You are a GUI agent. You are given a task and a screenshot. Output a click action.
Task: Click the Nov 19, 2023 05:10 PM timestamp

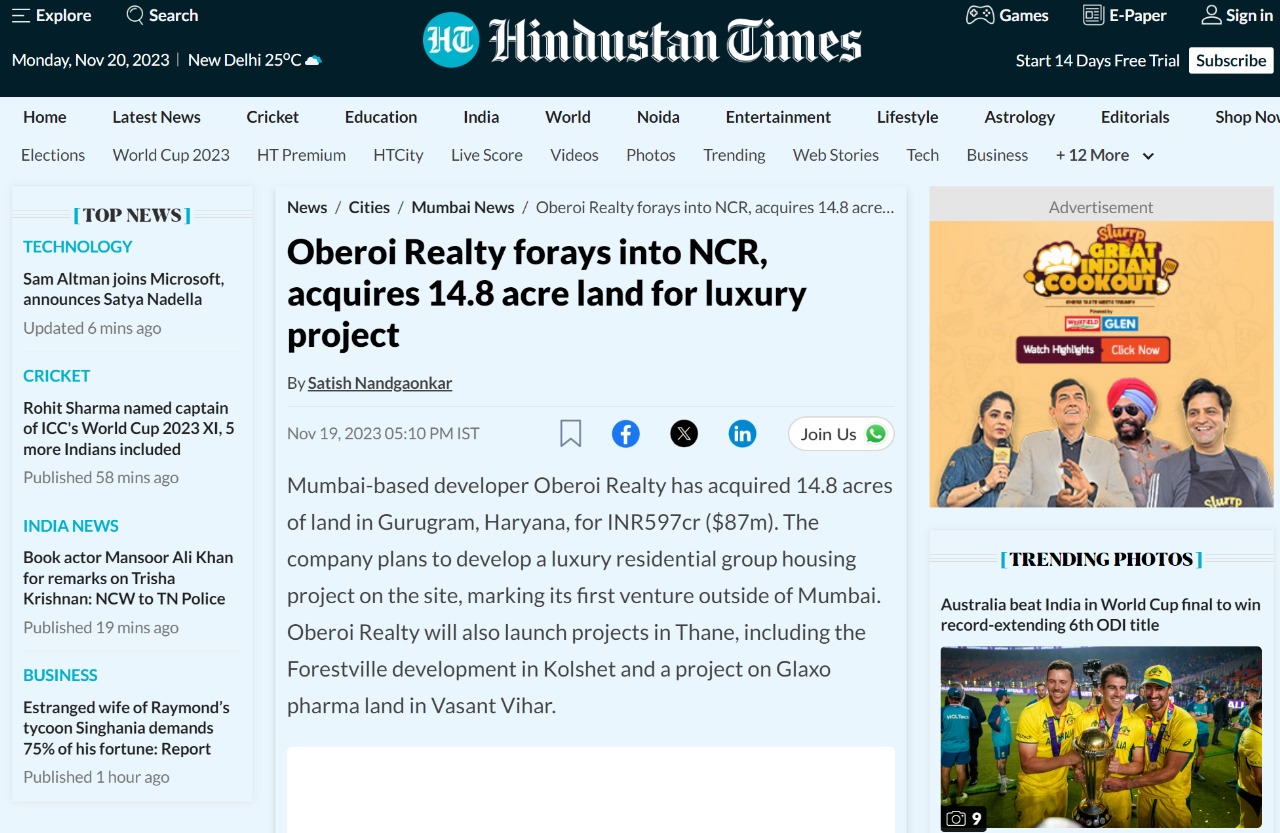pos(383,433)
